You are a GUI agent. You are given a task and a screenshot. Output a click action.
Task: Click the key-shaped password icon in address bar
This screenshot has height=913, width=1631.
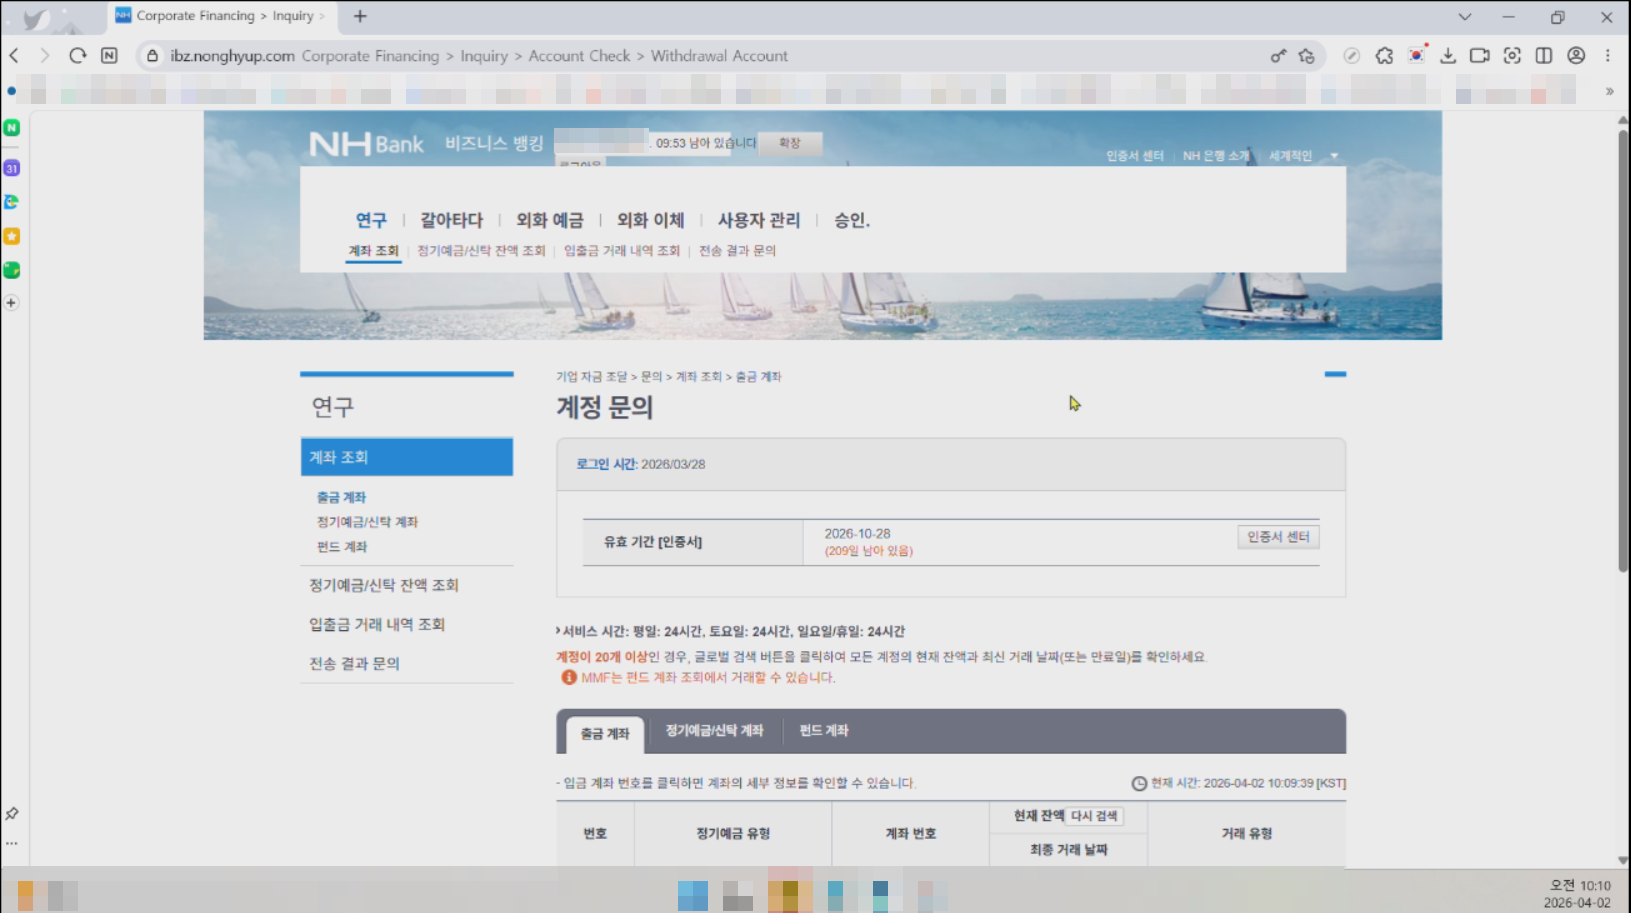[1278, 56]
